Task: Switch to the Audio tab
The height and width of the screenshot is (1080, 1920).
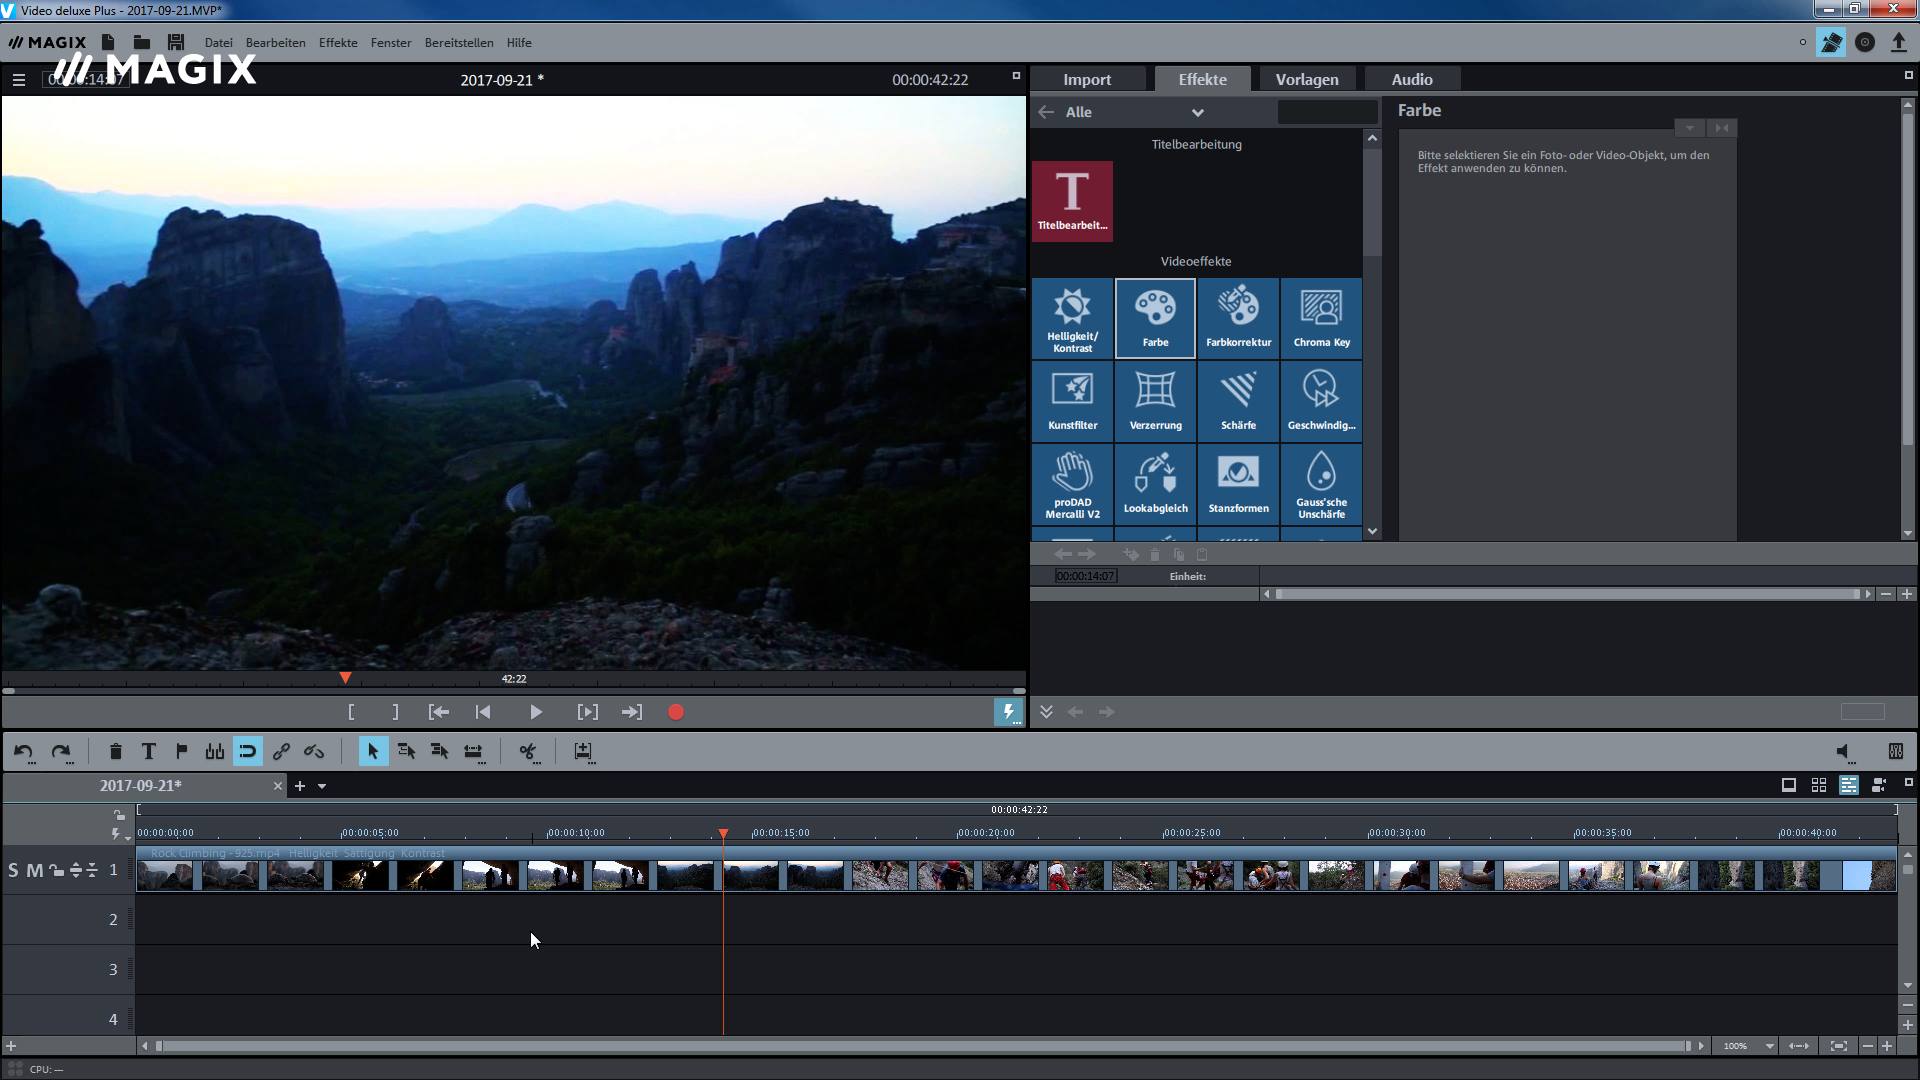Action: tap(1411, 79)
